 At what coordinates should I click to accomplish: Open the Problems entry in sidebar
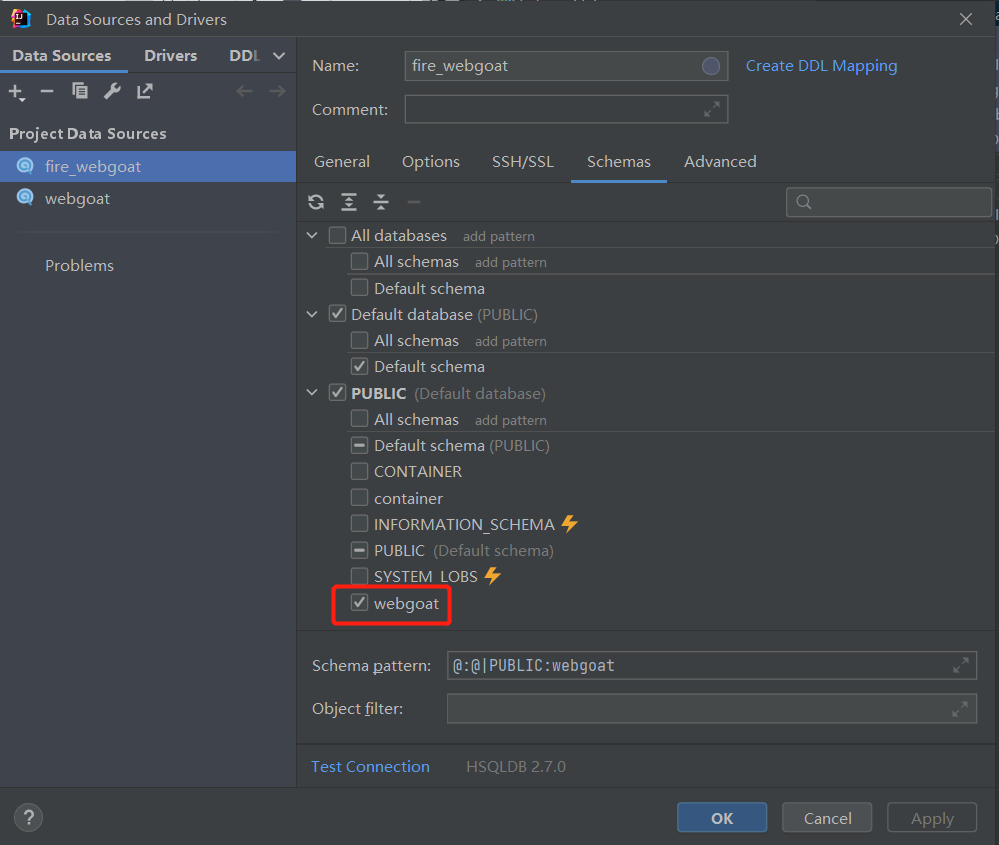(x=80, y=265)
